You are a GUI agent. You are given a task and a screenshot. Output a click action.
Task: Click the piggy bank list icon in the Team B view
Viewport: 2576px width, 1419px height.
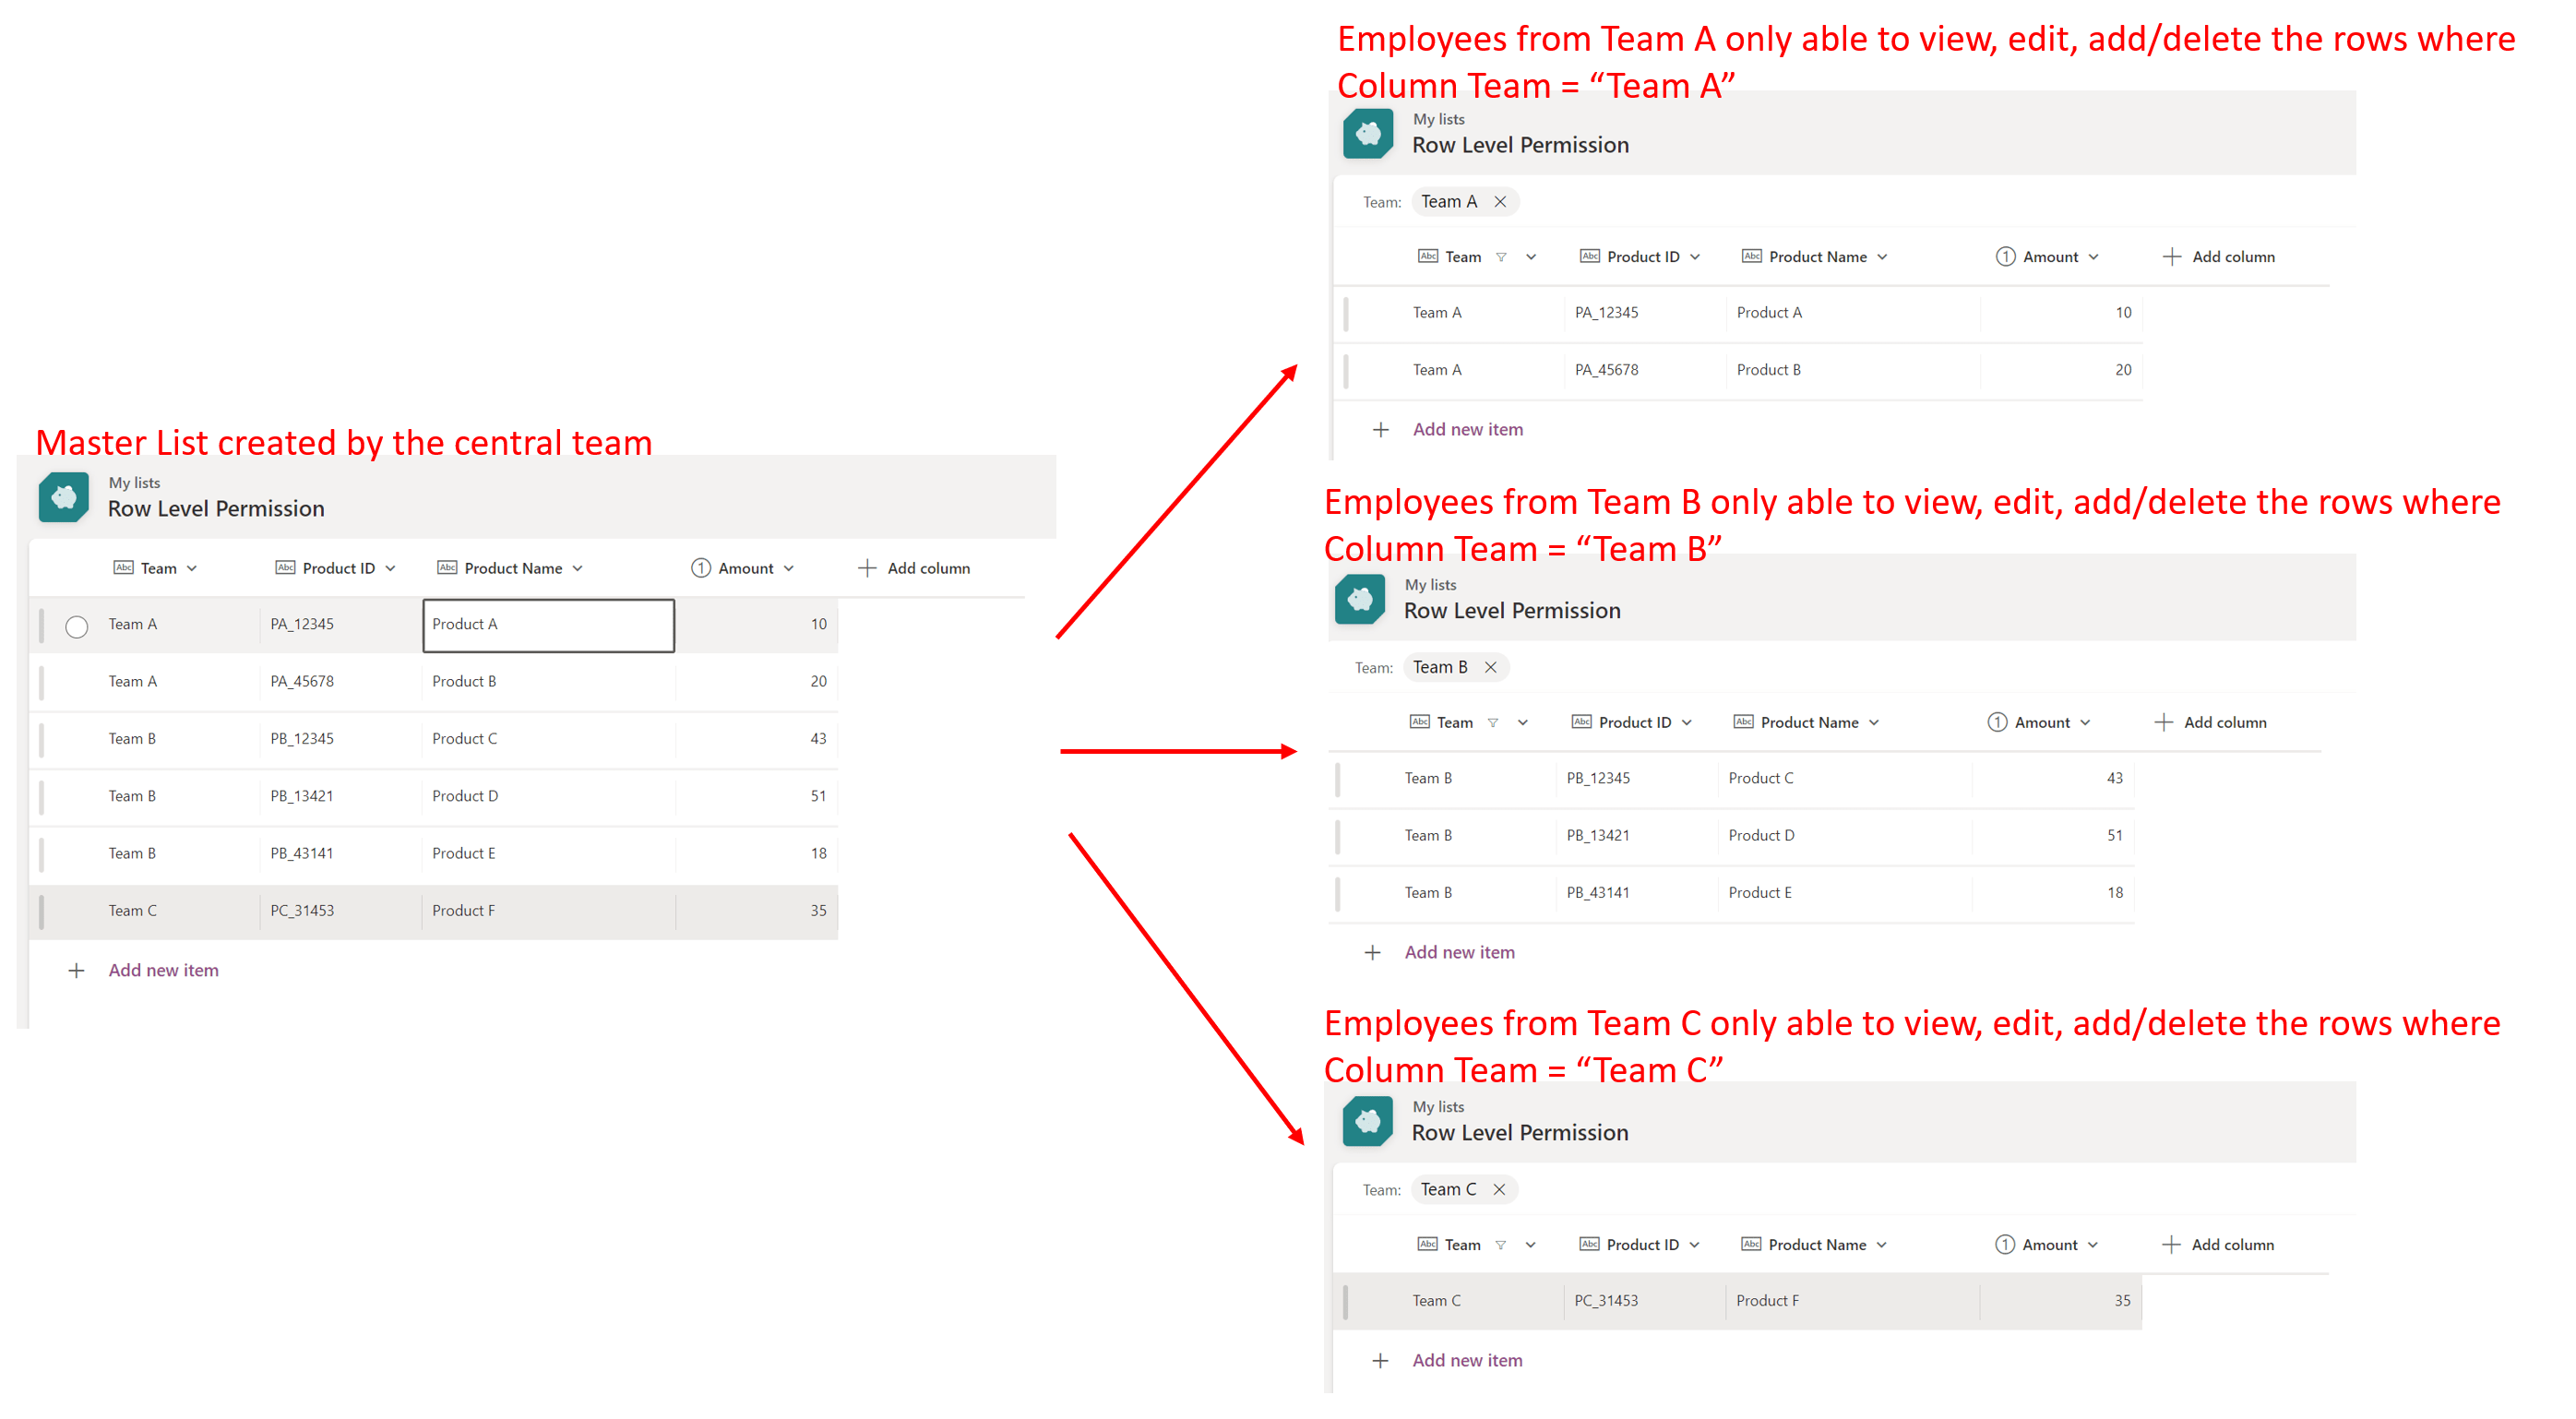point(1359,600)
